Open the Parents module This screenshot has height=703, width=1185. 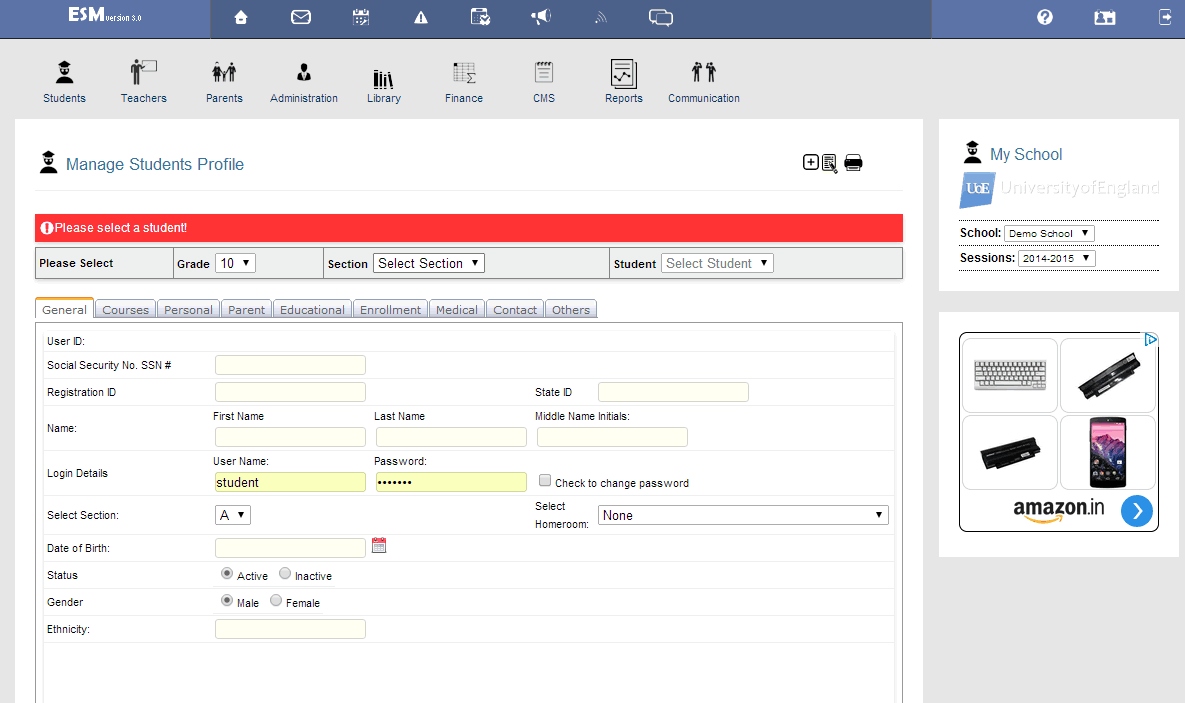tap(224, 82)
